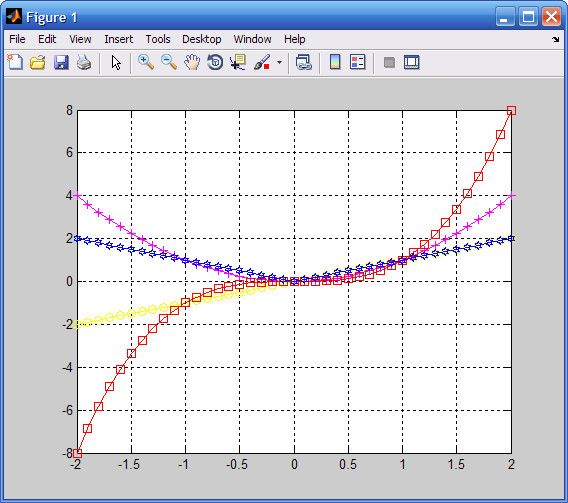Activate the Zoom In tool
The width and height of the screenshot is (568, 503).
pyautogui.click(x=146, y=62)
